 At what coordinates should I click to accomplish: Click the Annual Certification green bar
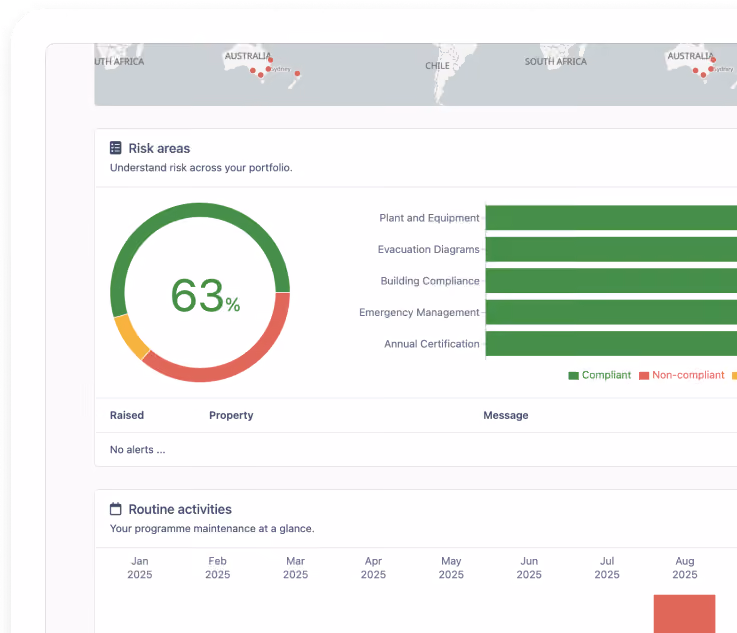click(x=611, y=344)
